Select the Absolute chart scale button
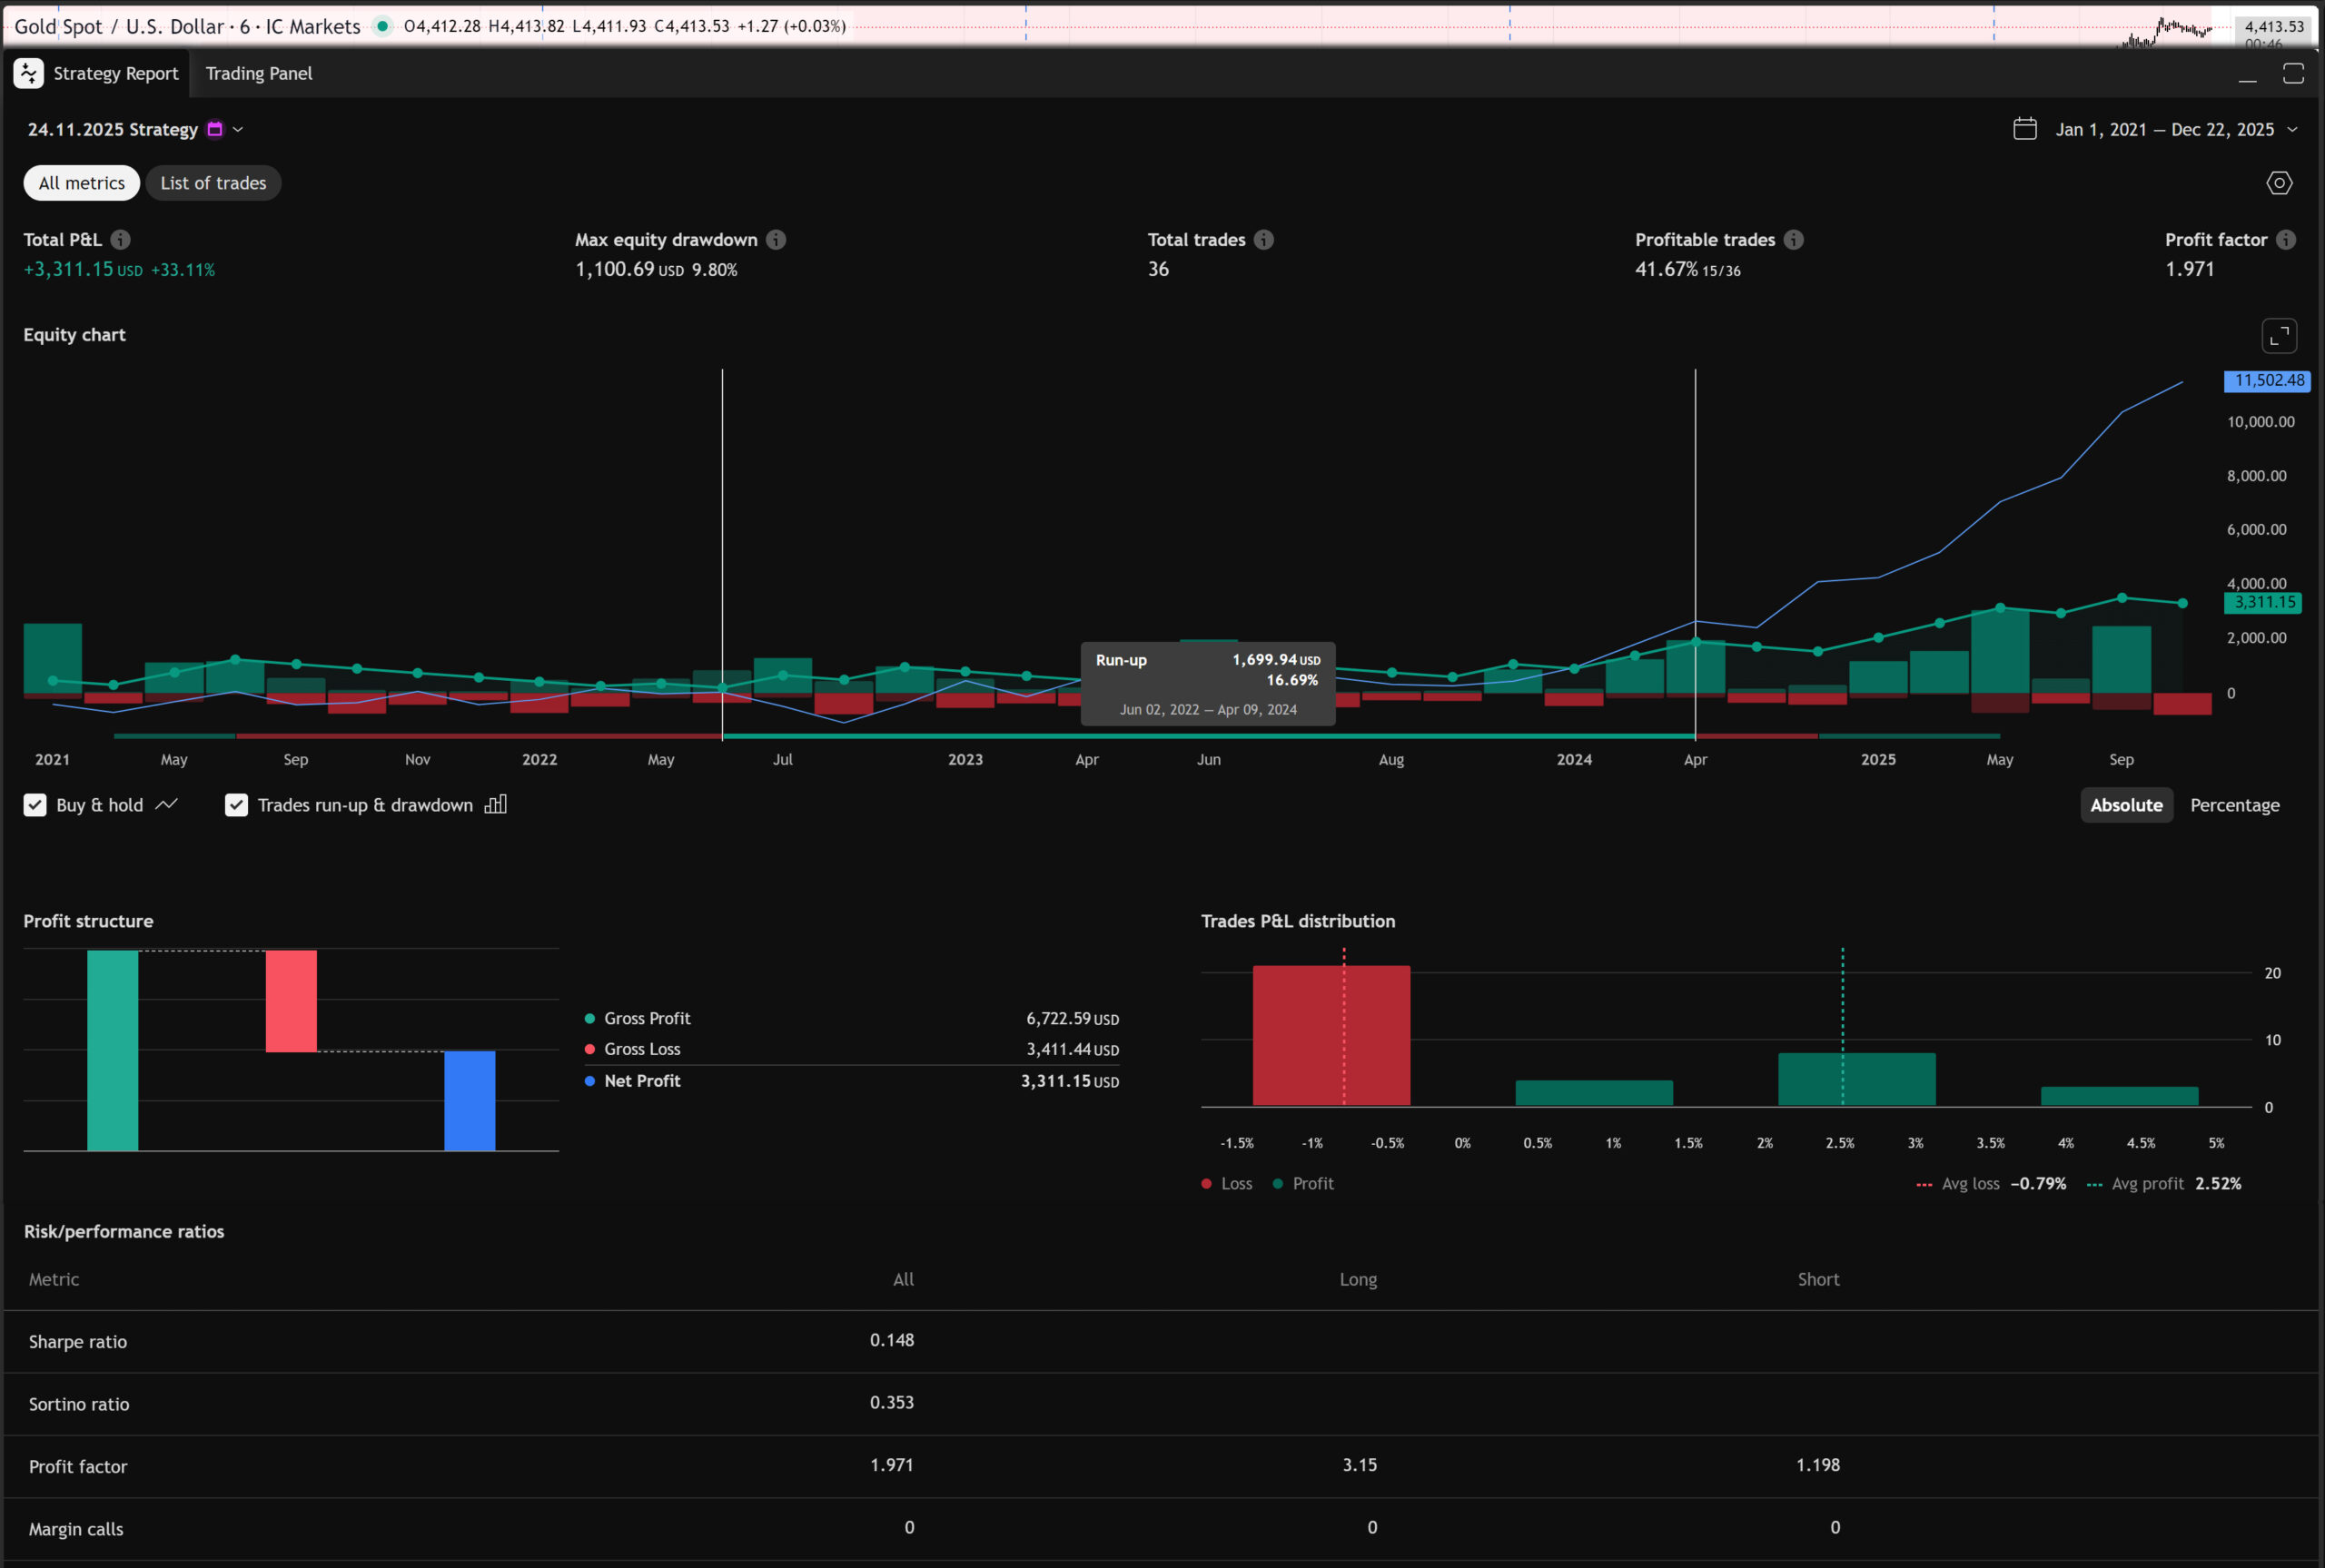This screenshot has width=2325, height=1568. tap(2126, 805)
